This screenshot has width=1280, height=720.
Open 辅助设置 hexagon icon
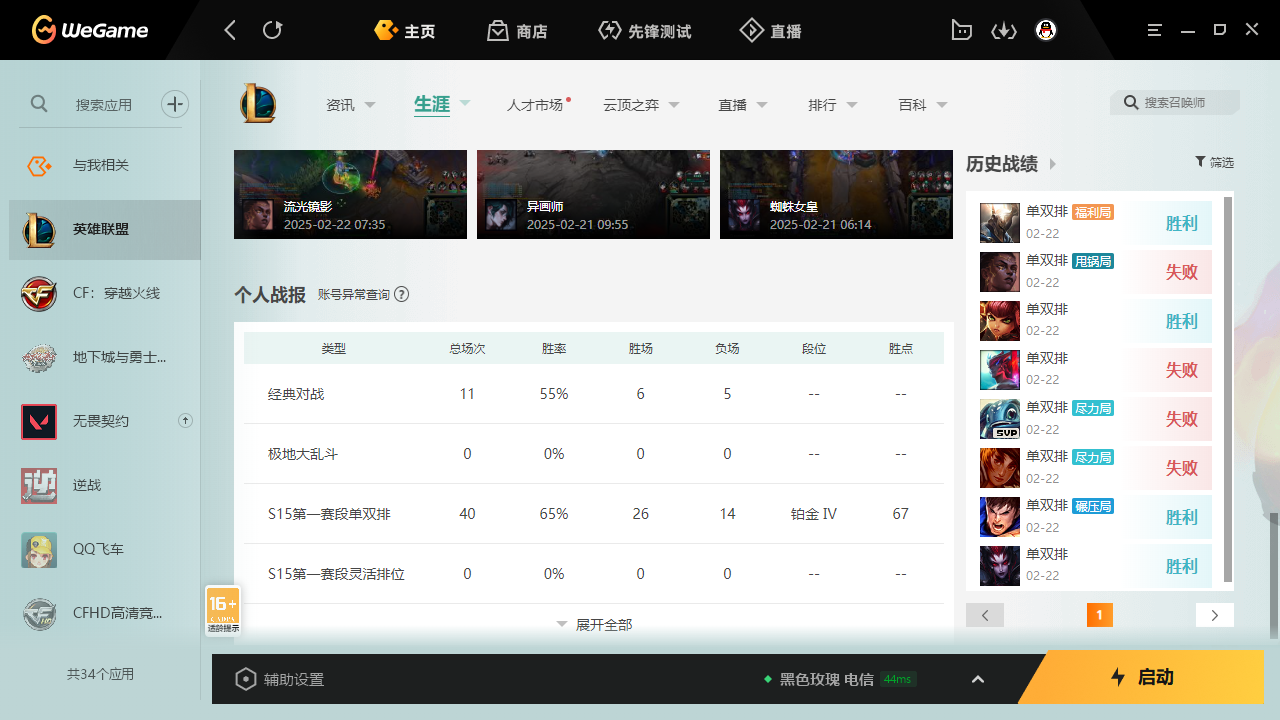click(x=246, y=679)
